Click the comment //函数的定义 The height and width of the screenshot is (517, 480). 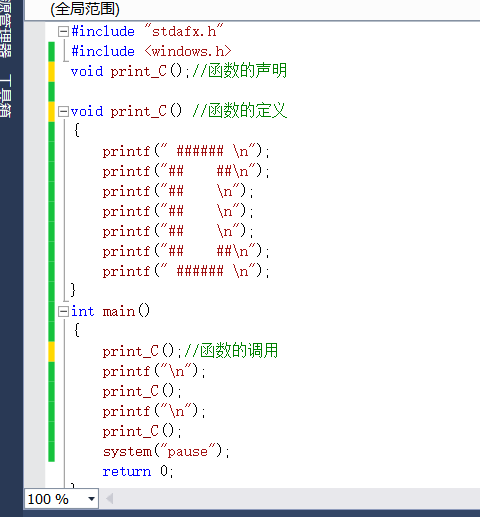[239, 111]
